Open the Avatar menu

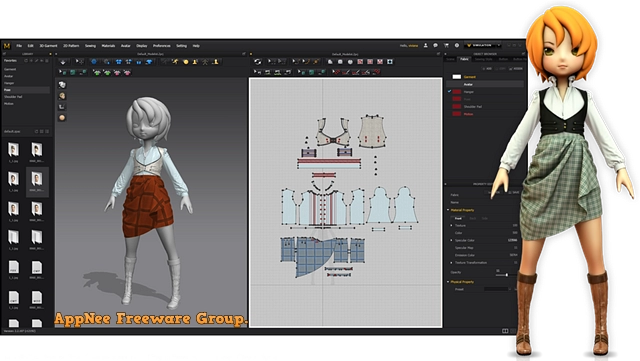coord(126,46)
